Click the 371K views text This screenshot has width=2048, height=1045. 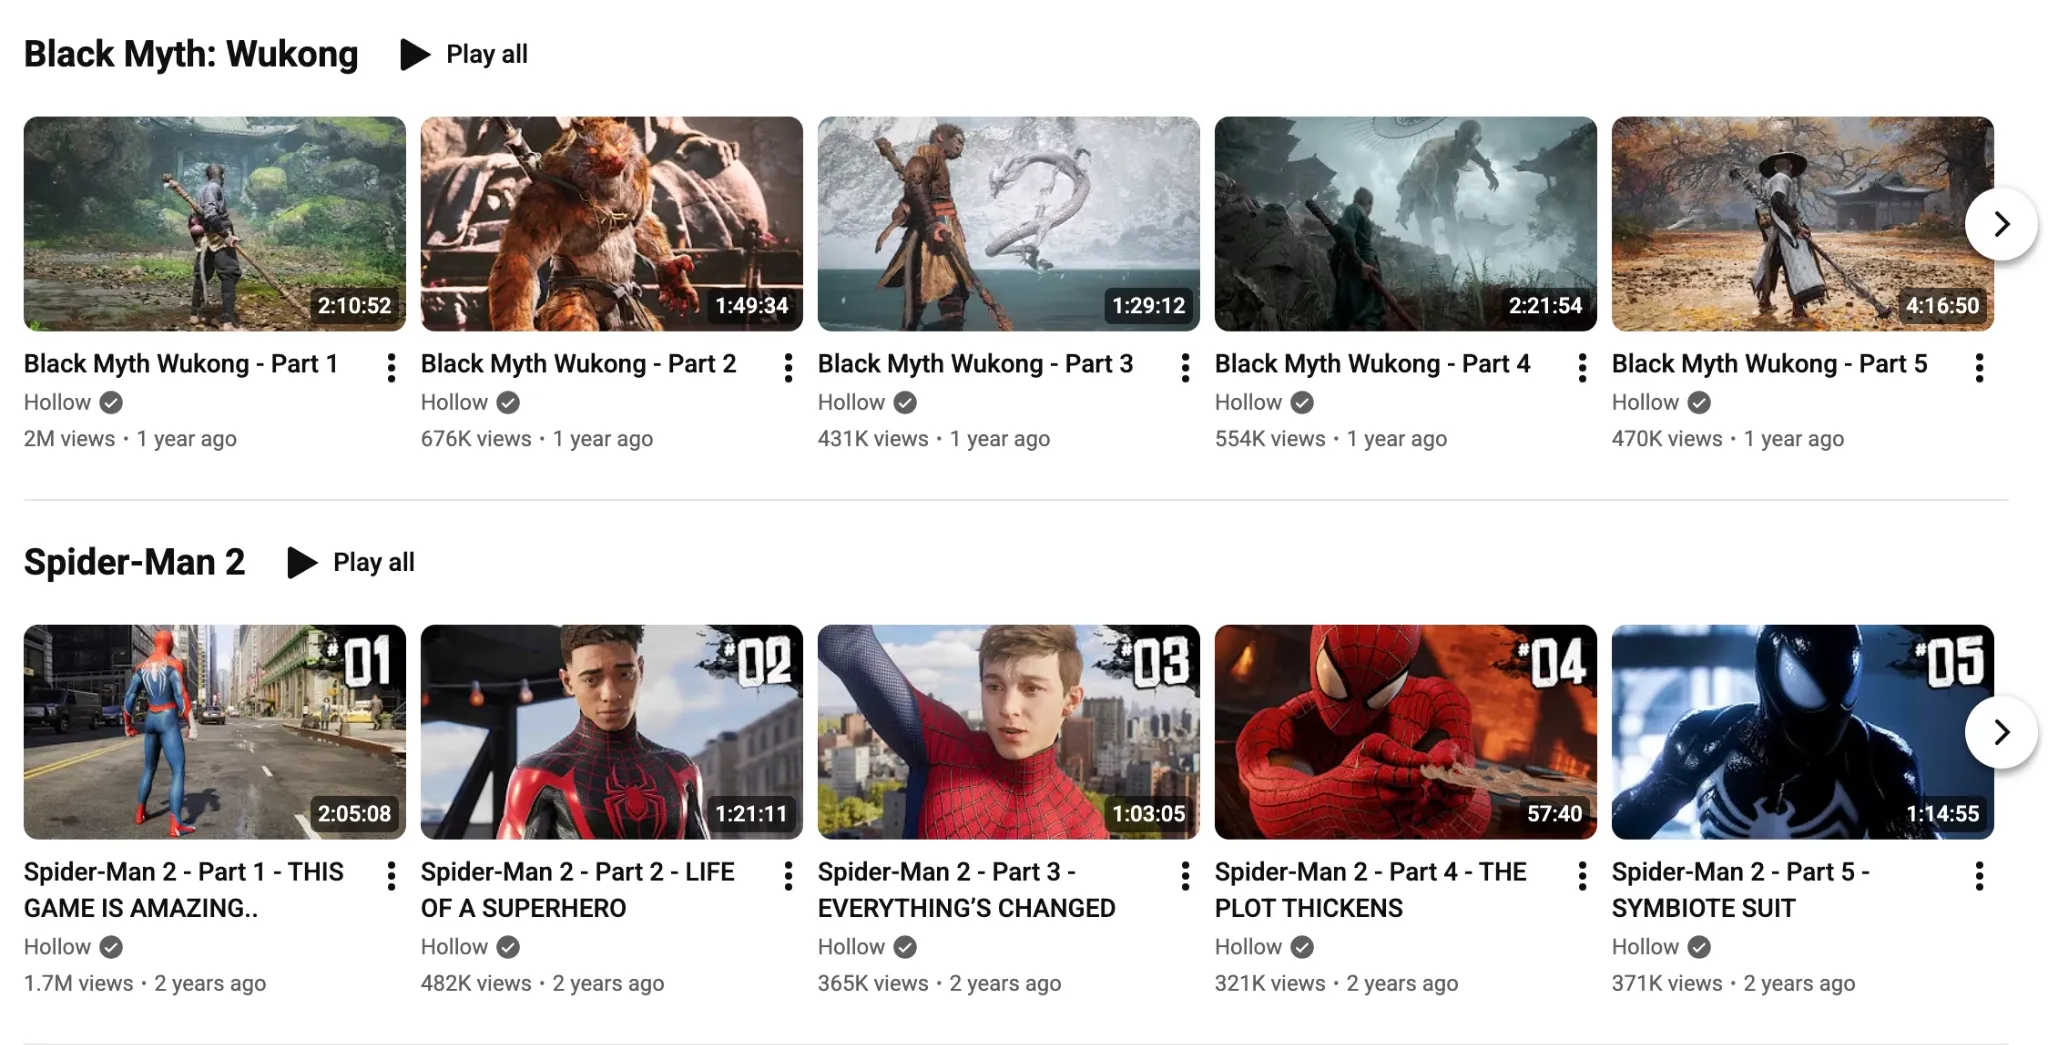point(1667,984)
